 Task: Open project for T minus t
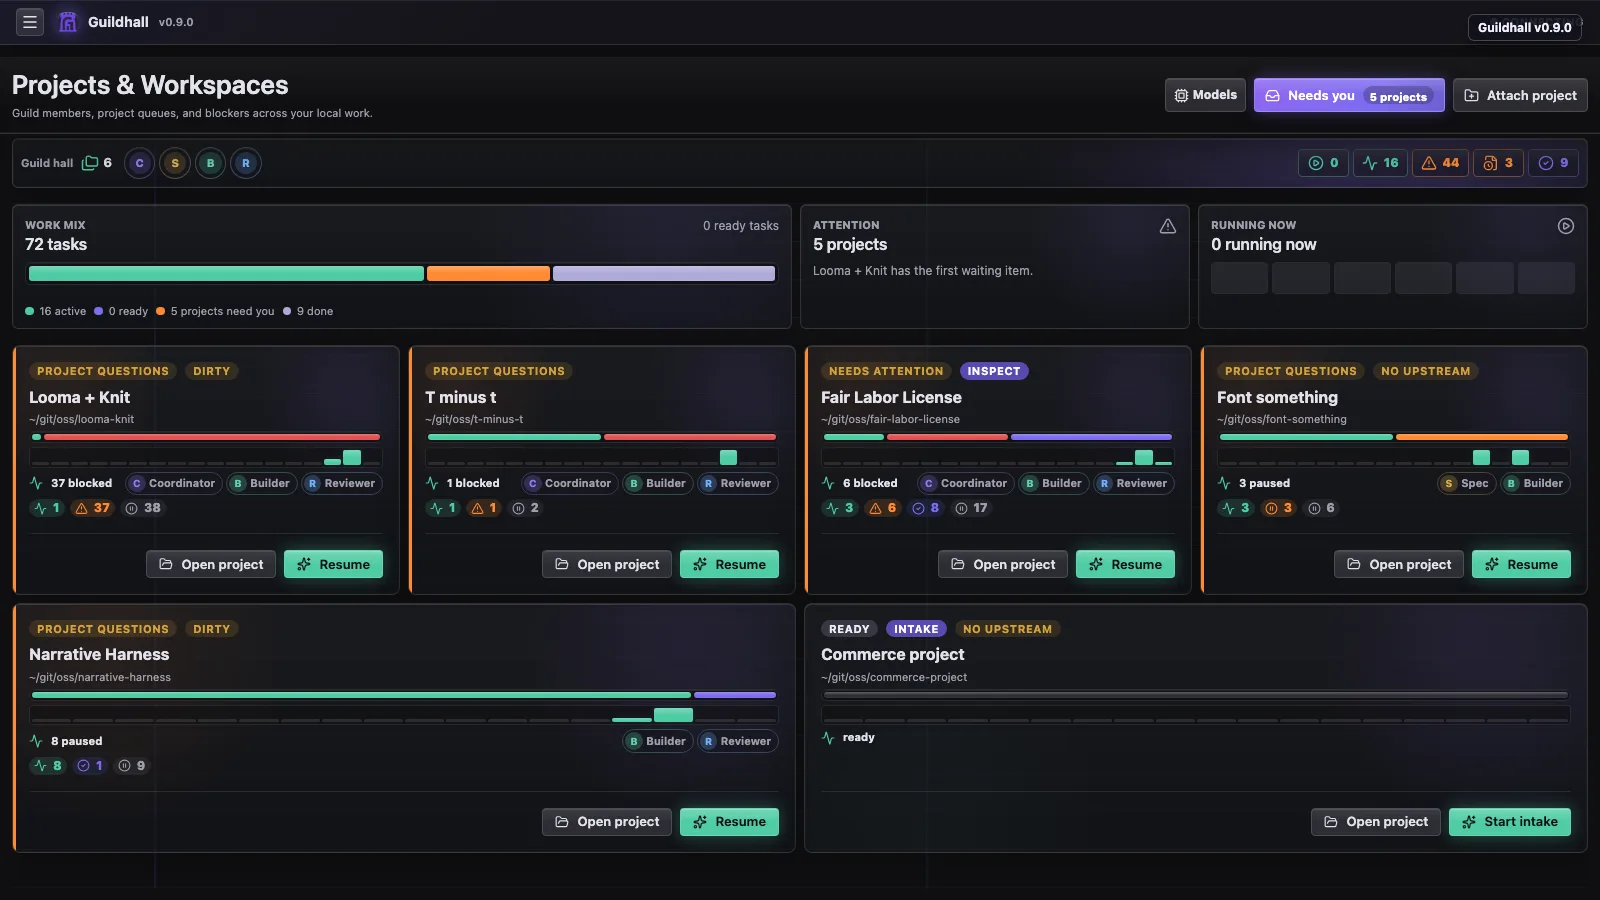(x=607, y=564)
